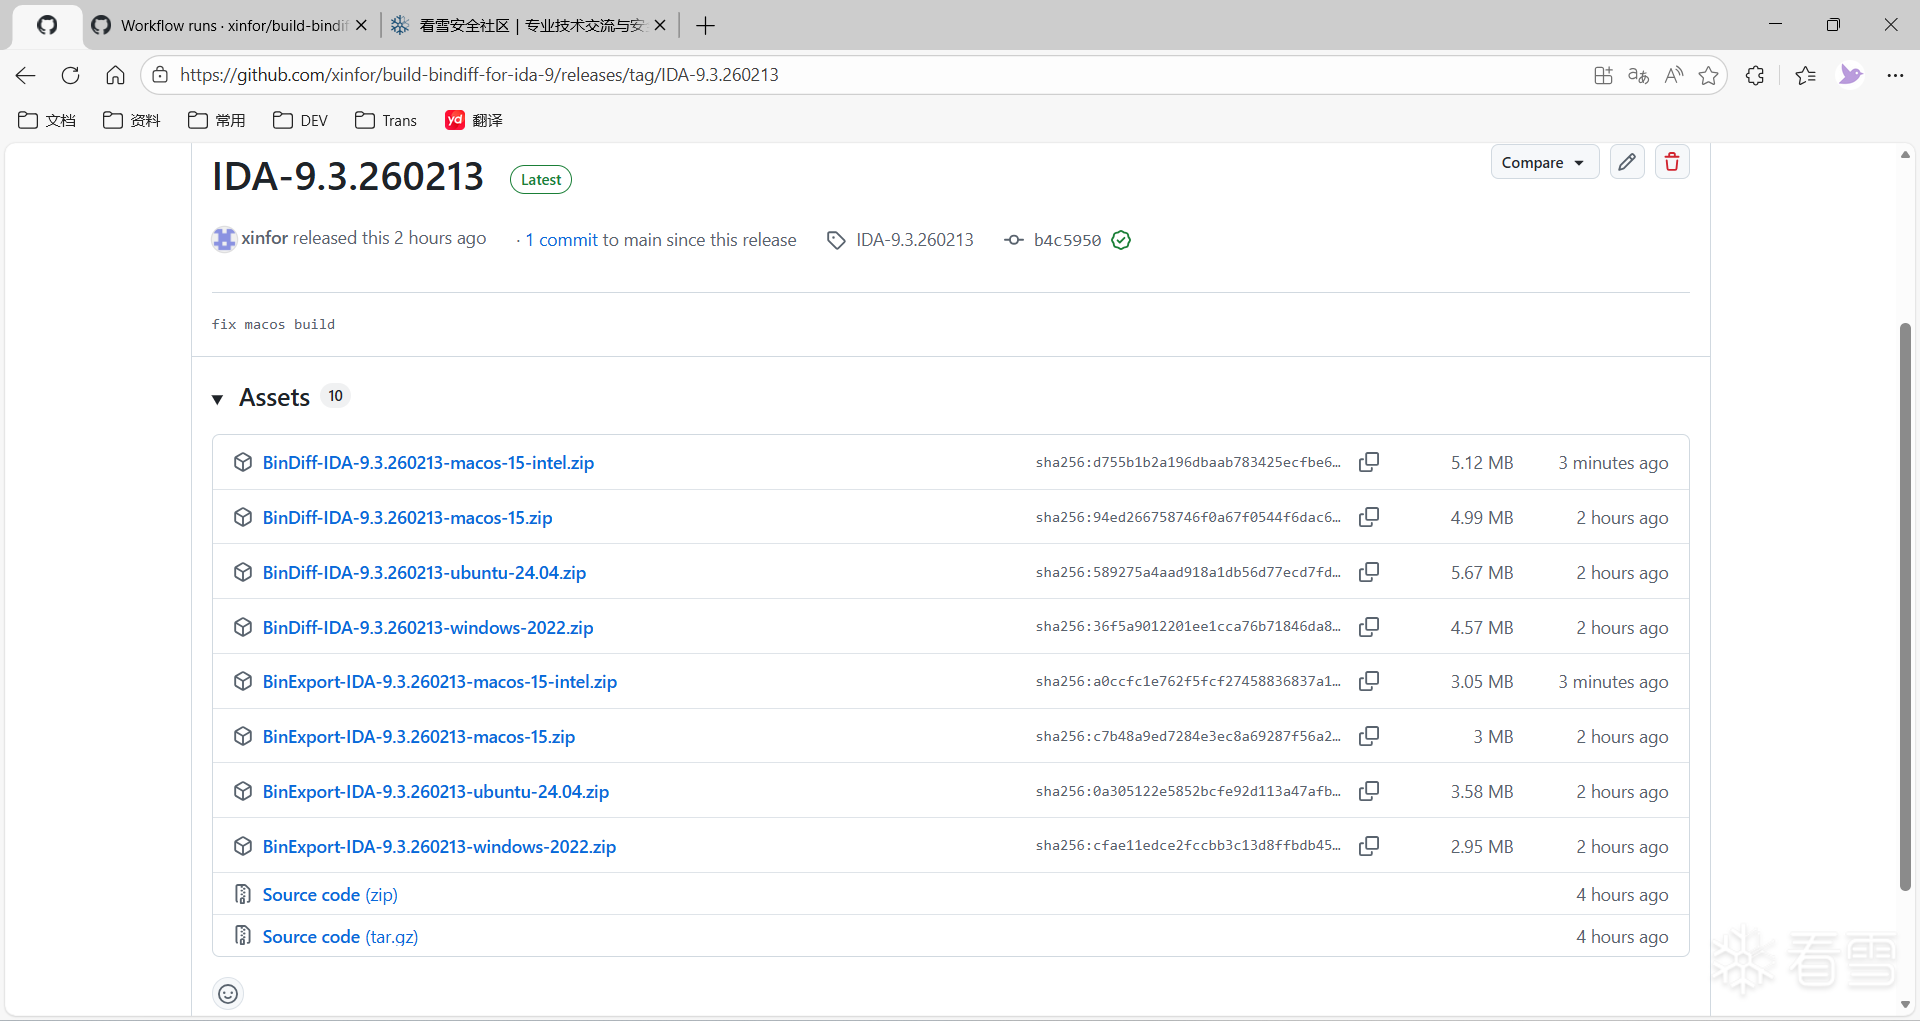
Task: Copy sha256 of BinExport windows-2022 asset
Action: [x=1369, y=846]
